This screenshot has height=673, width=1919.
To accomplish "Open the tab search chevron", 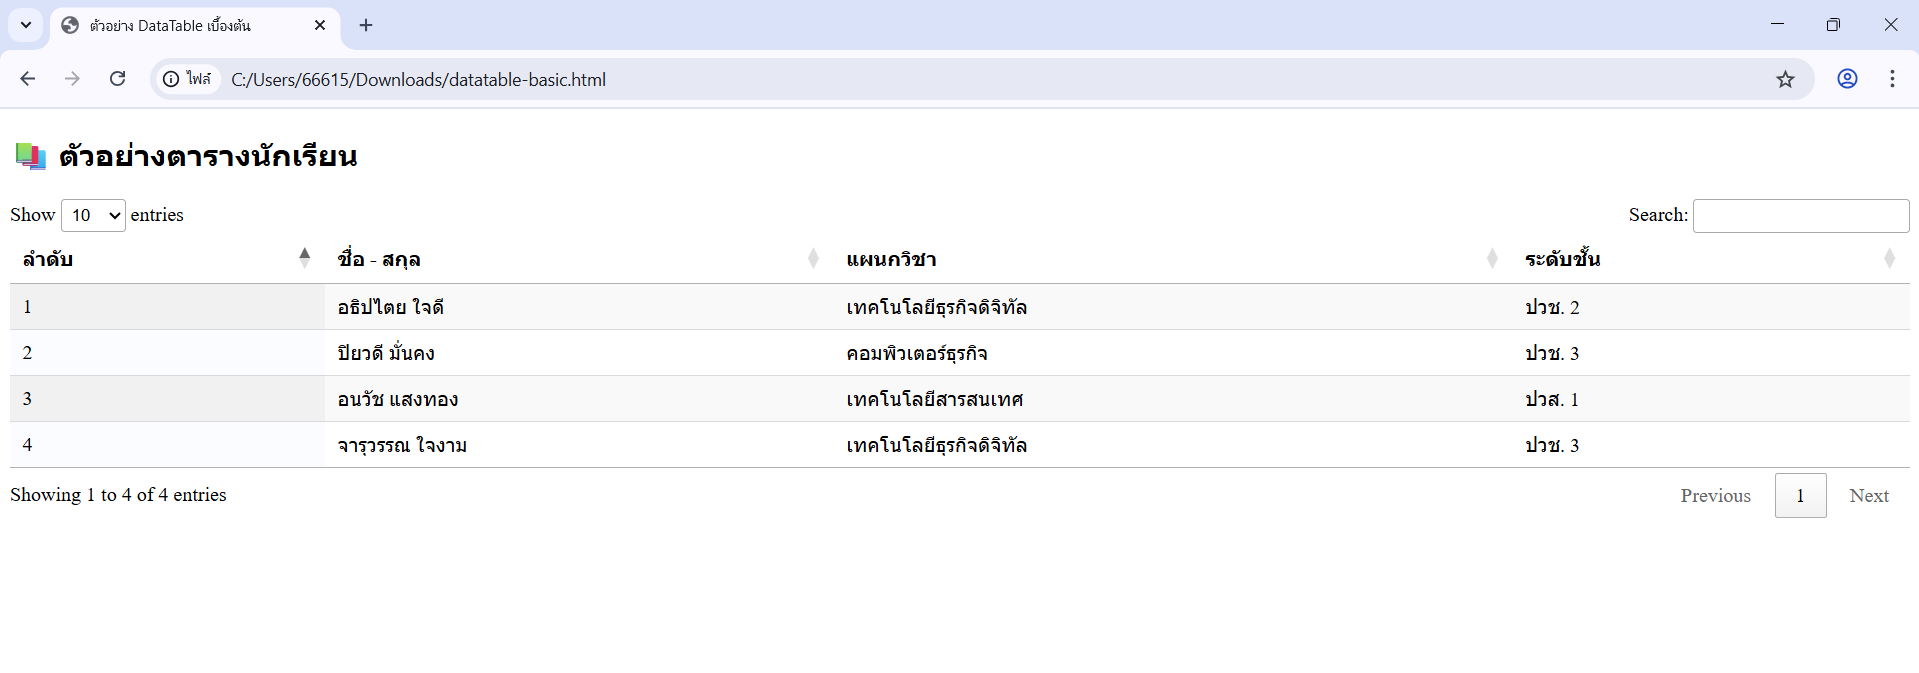I will pos(26,25).
